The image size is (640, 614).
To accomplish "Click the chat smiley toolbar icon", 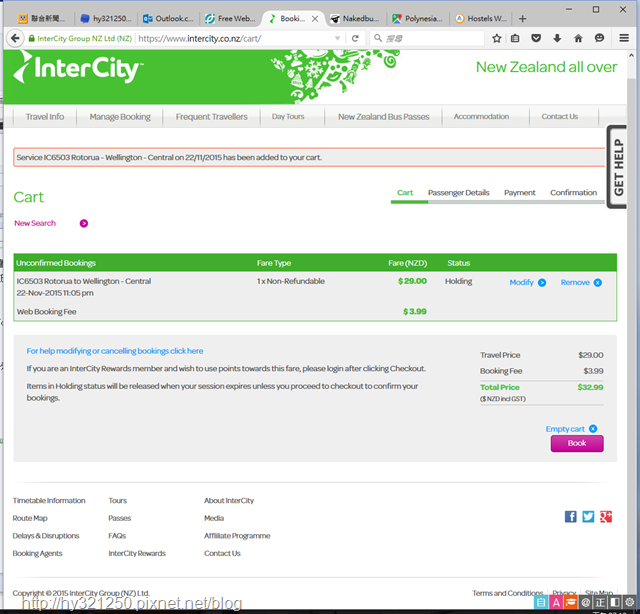I will pos(599,38).
